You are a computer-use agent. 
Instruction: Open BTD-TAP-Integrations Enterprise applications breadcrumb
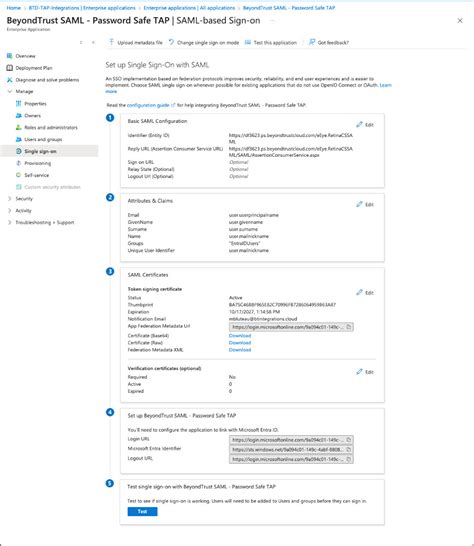click(82, 8)
